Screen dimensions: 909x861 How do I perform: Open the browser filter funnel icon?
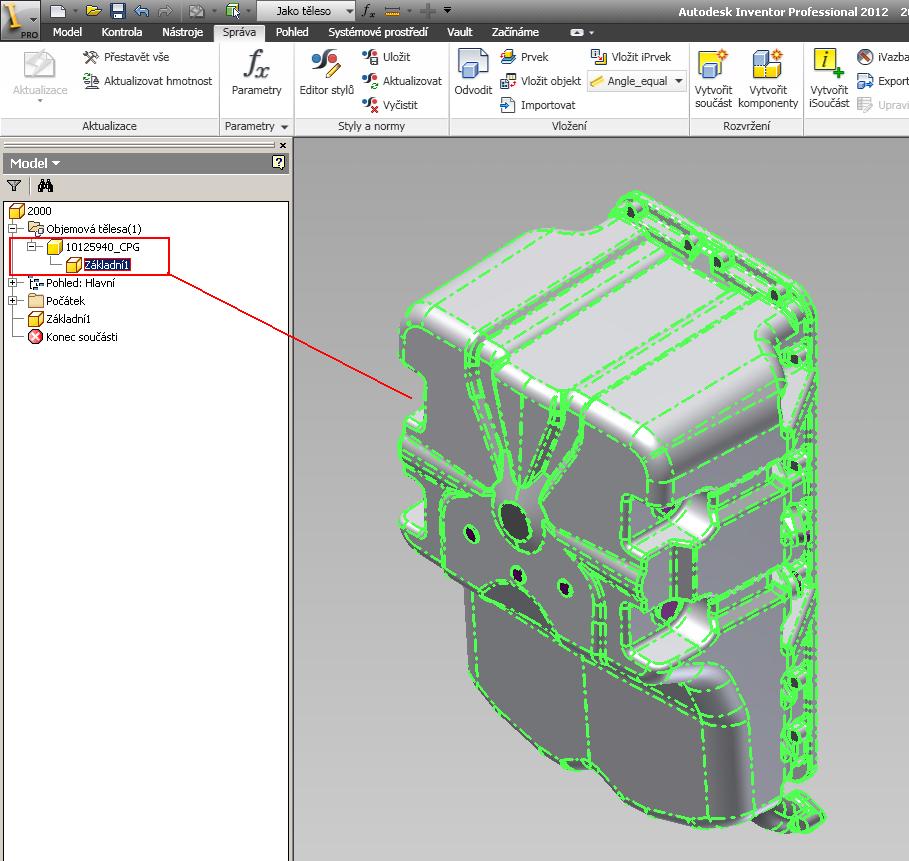pos(14,185)
